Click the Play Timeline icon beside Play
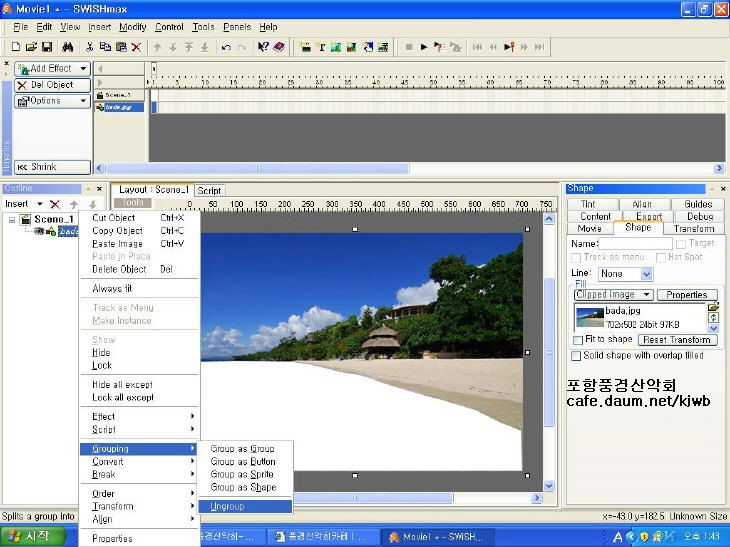The height and width of the screenshot is (547, 730). (x=439, y=47)
